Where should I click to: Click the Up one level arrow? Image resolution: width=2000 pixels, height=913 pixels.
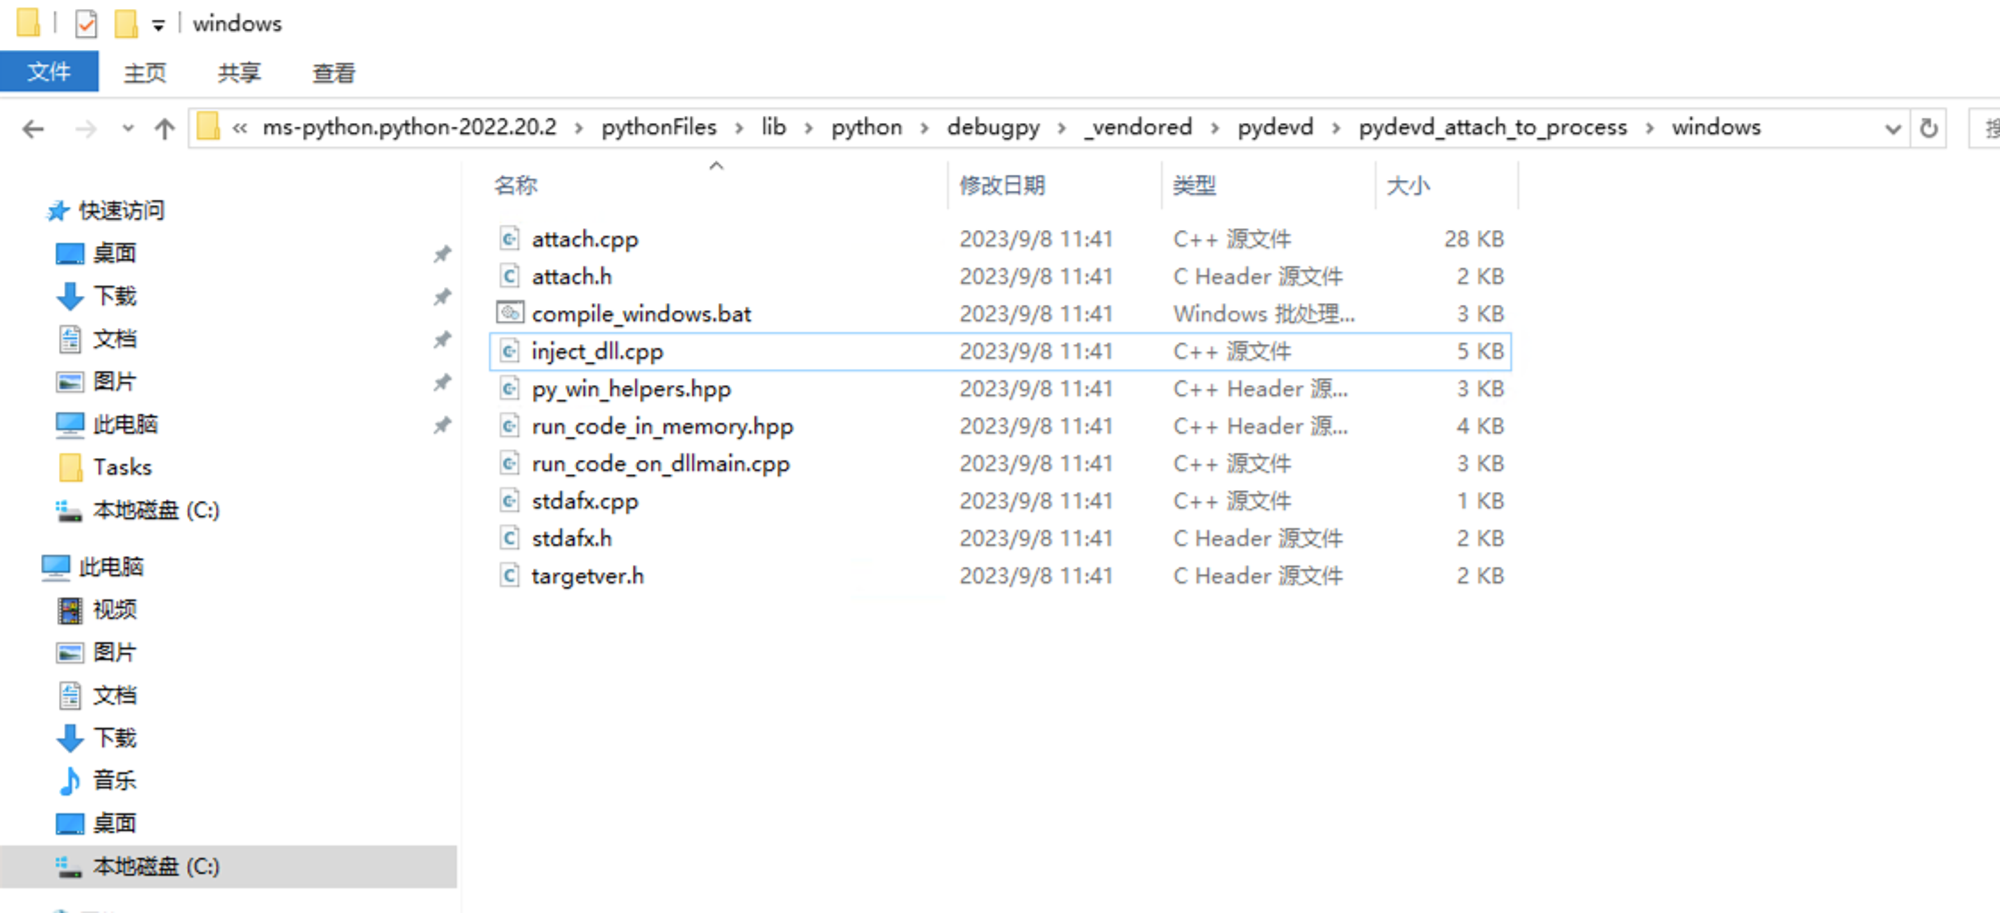tap(164, 128)
